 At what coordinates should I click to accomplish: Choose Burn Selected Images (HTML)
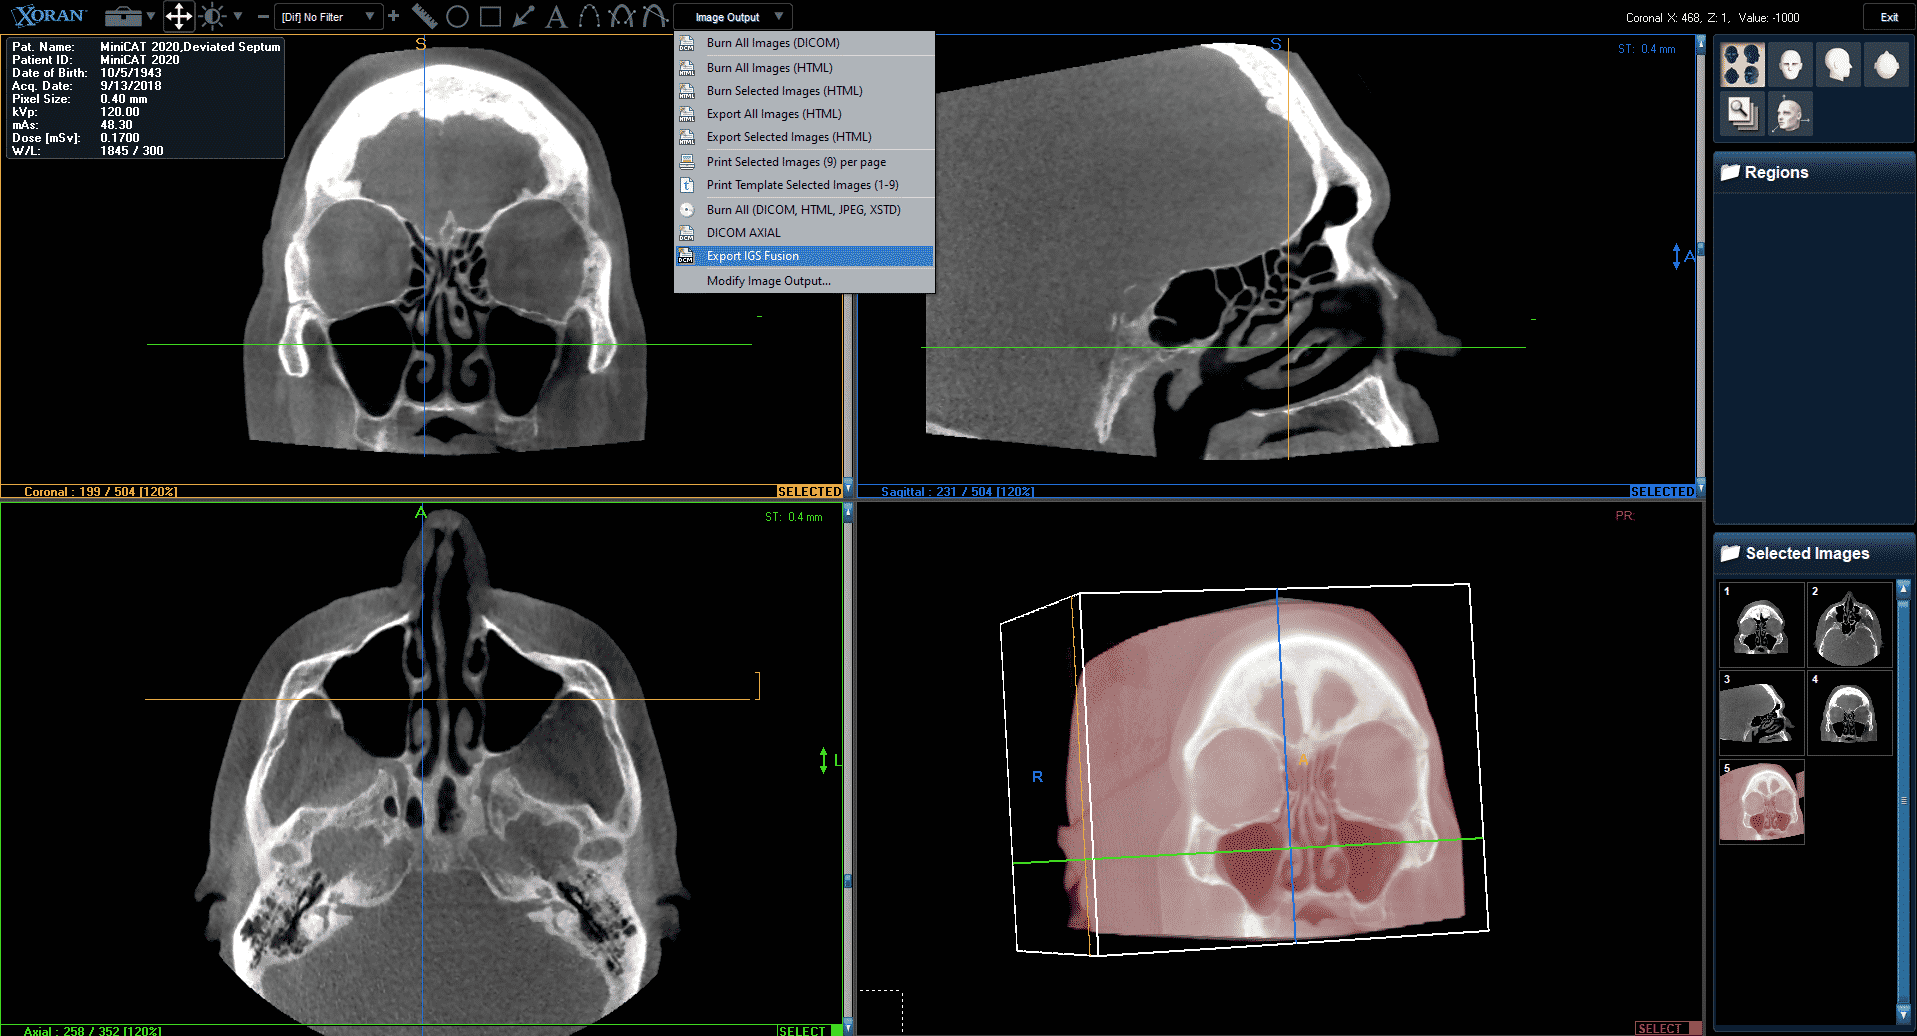pyautogui.click(x=805, y=91)
